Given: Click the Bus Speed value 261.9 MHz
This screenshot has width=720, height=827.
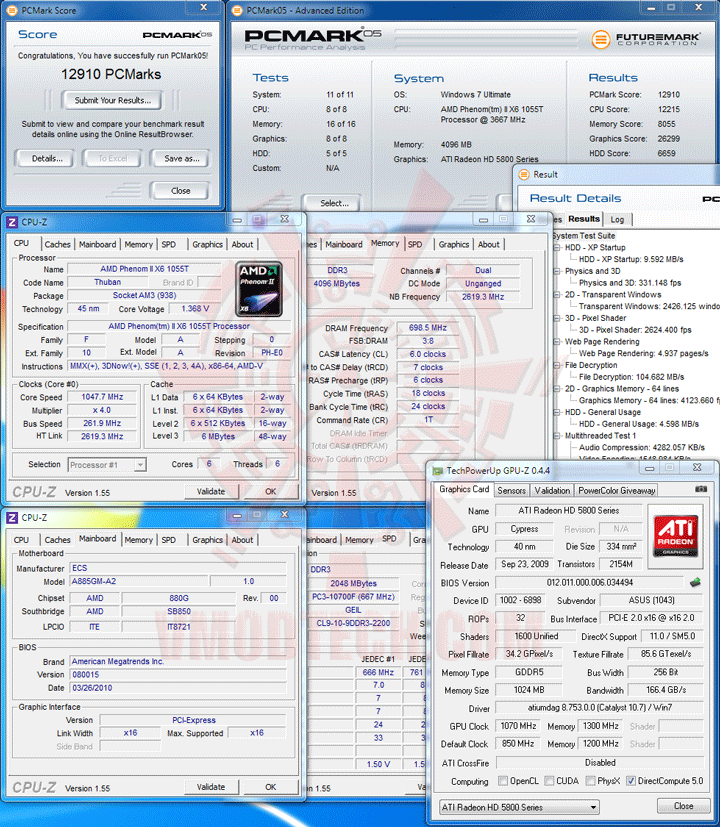Looking at the screenshot, I should [x=102, y=423].
